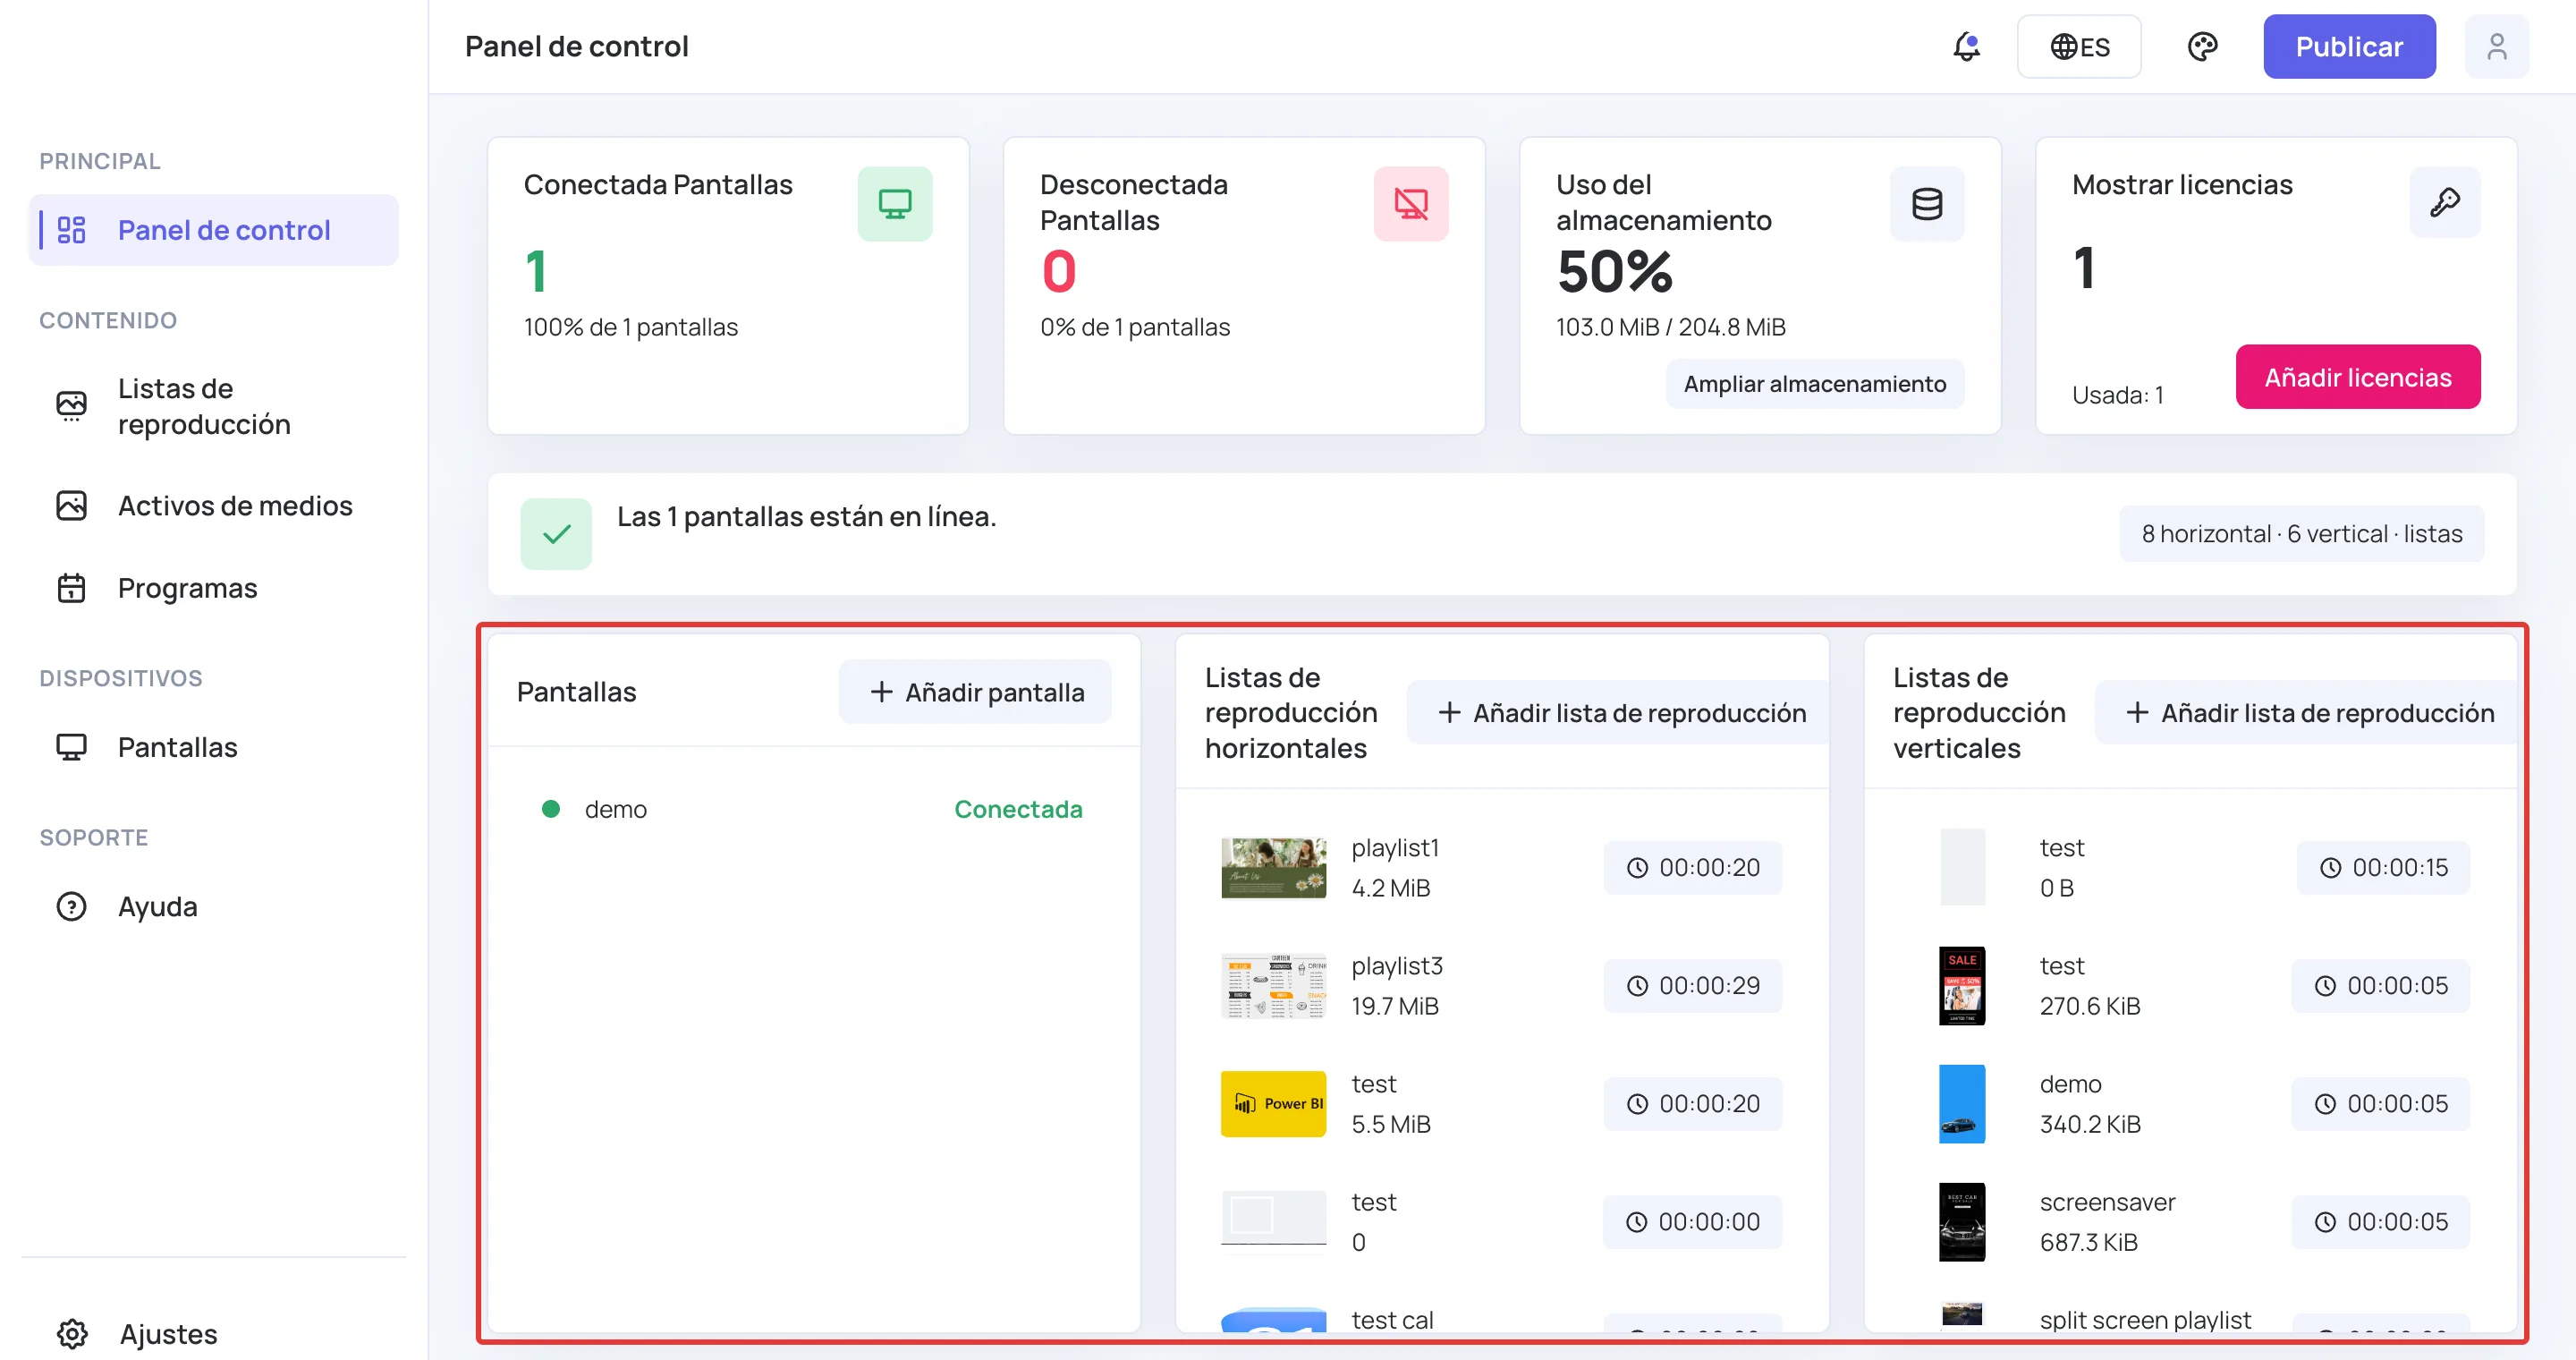The image size is (2576, 1360).
Task: Select Panel de control in the sidebar
Action: 214,230
